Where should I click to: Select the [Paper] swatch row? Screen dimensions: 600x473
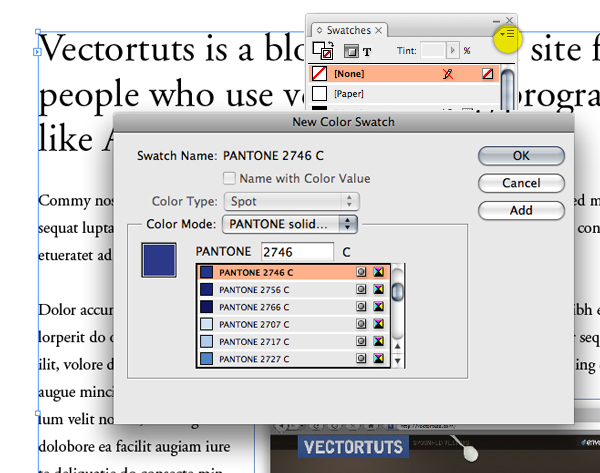404,93
